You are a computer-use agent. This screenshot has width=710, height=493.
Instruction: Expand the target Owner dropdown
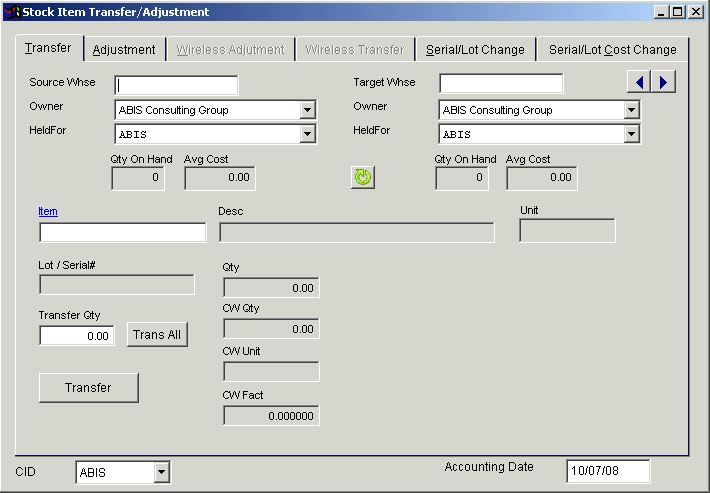pyautogui.click(x=632, y=110)
